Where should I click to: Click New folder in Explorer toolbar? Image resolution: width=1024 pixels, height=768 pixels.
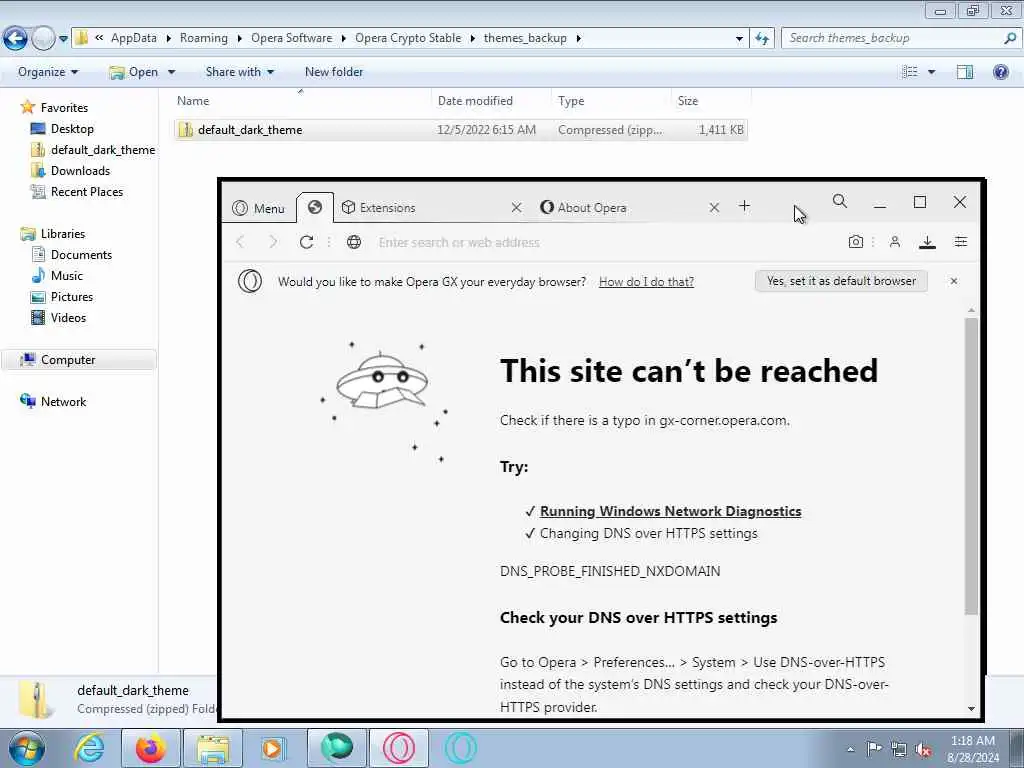click(334, 72)
